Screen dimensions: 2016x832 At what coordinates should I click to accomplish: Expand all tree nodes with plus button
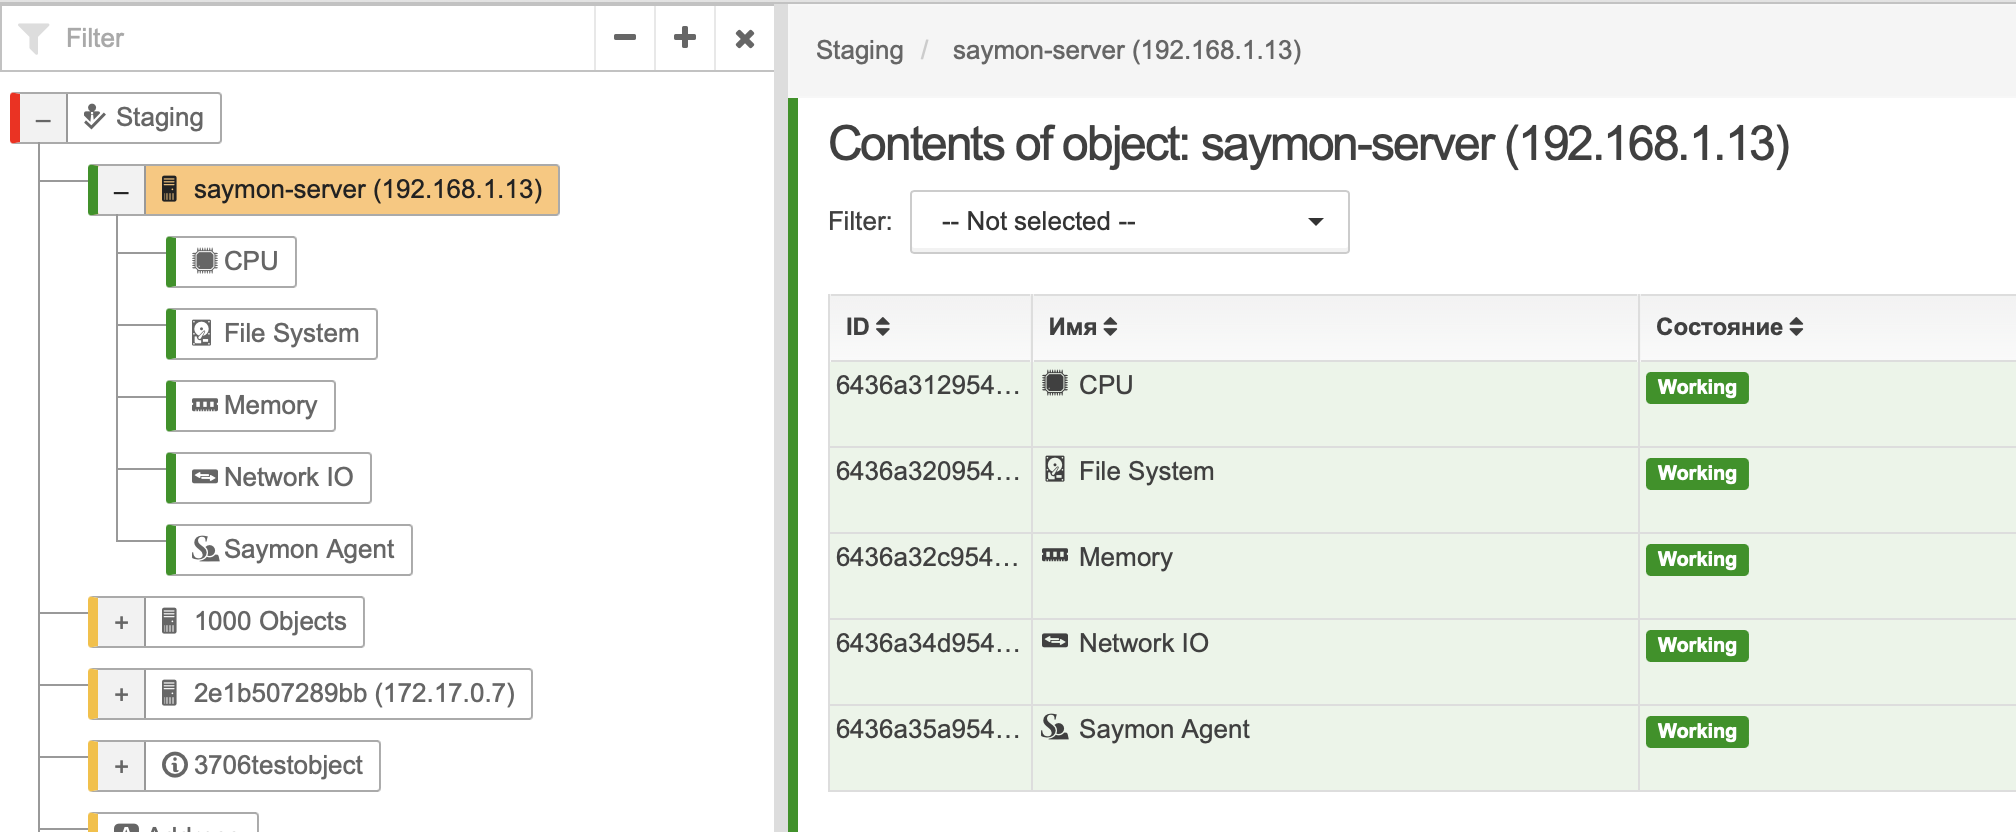(x=685, y=38)
